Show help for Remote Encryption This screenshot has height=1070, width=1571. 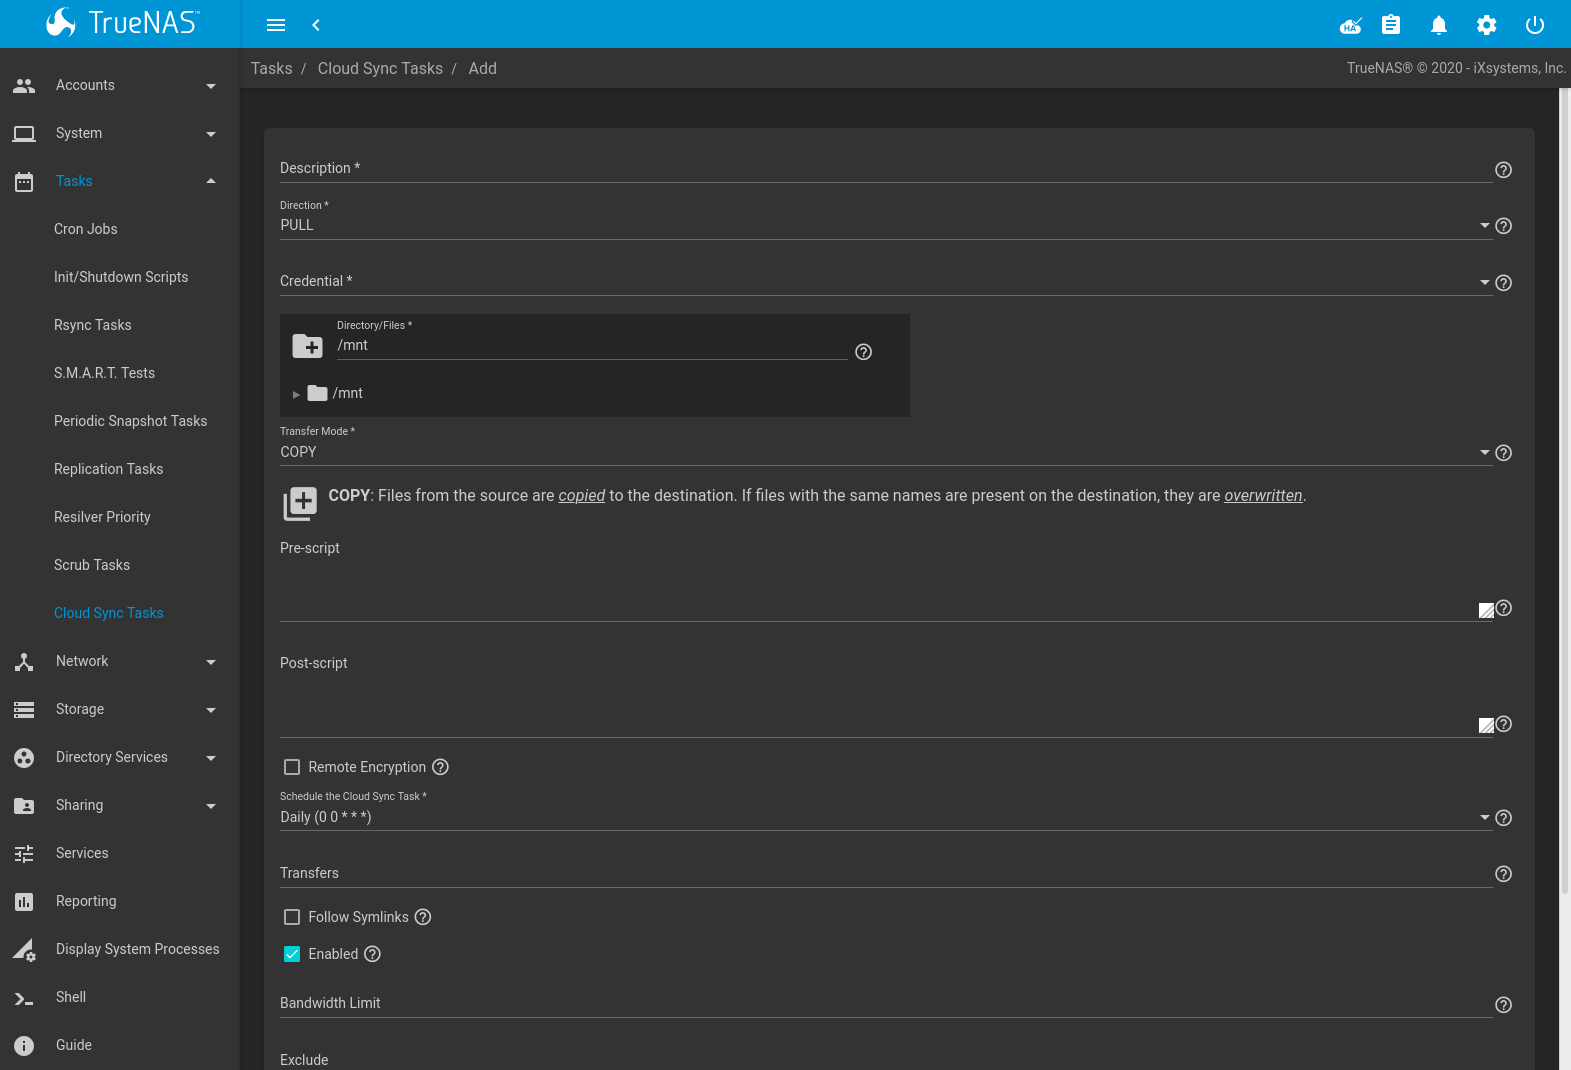coord(440,767)
